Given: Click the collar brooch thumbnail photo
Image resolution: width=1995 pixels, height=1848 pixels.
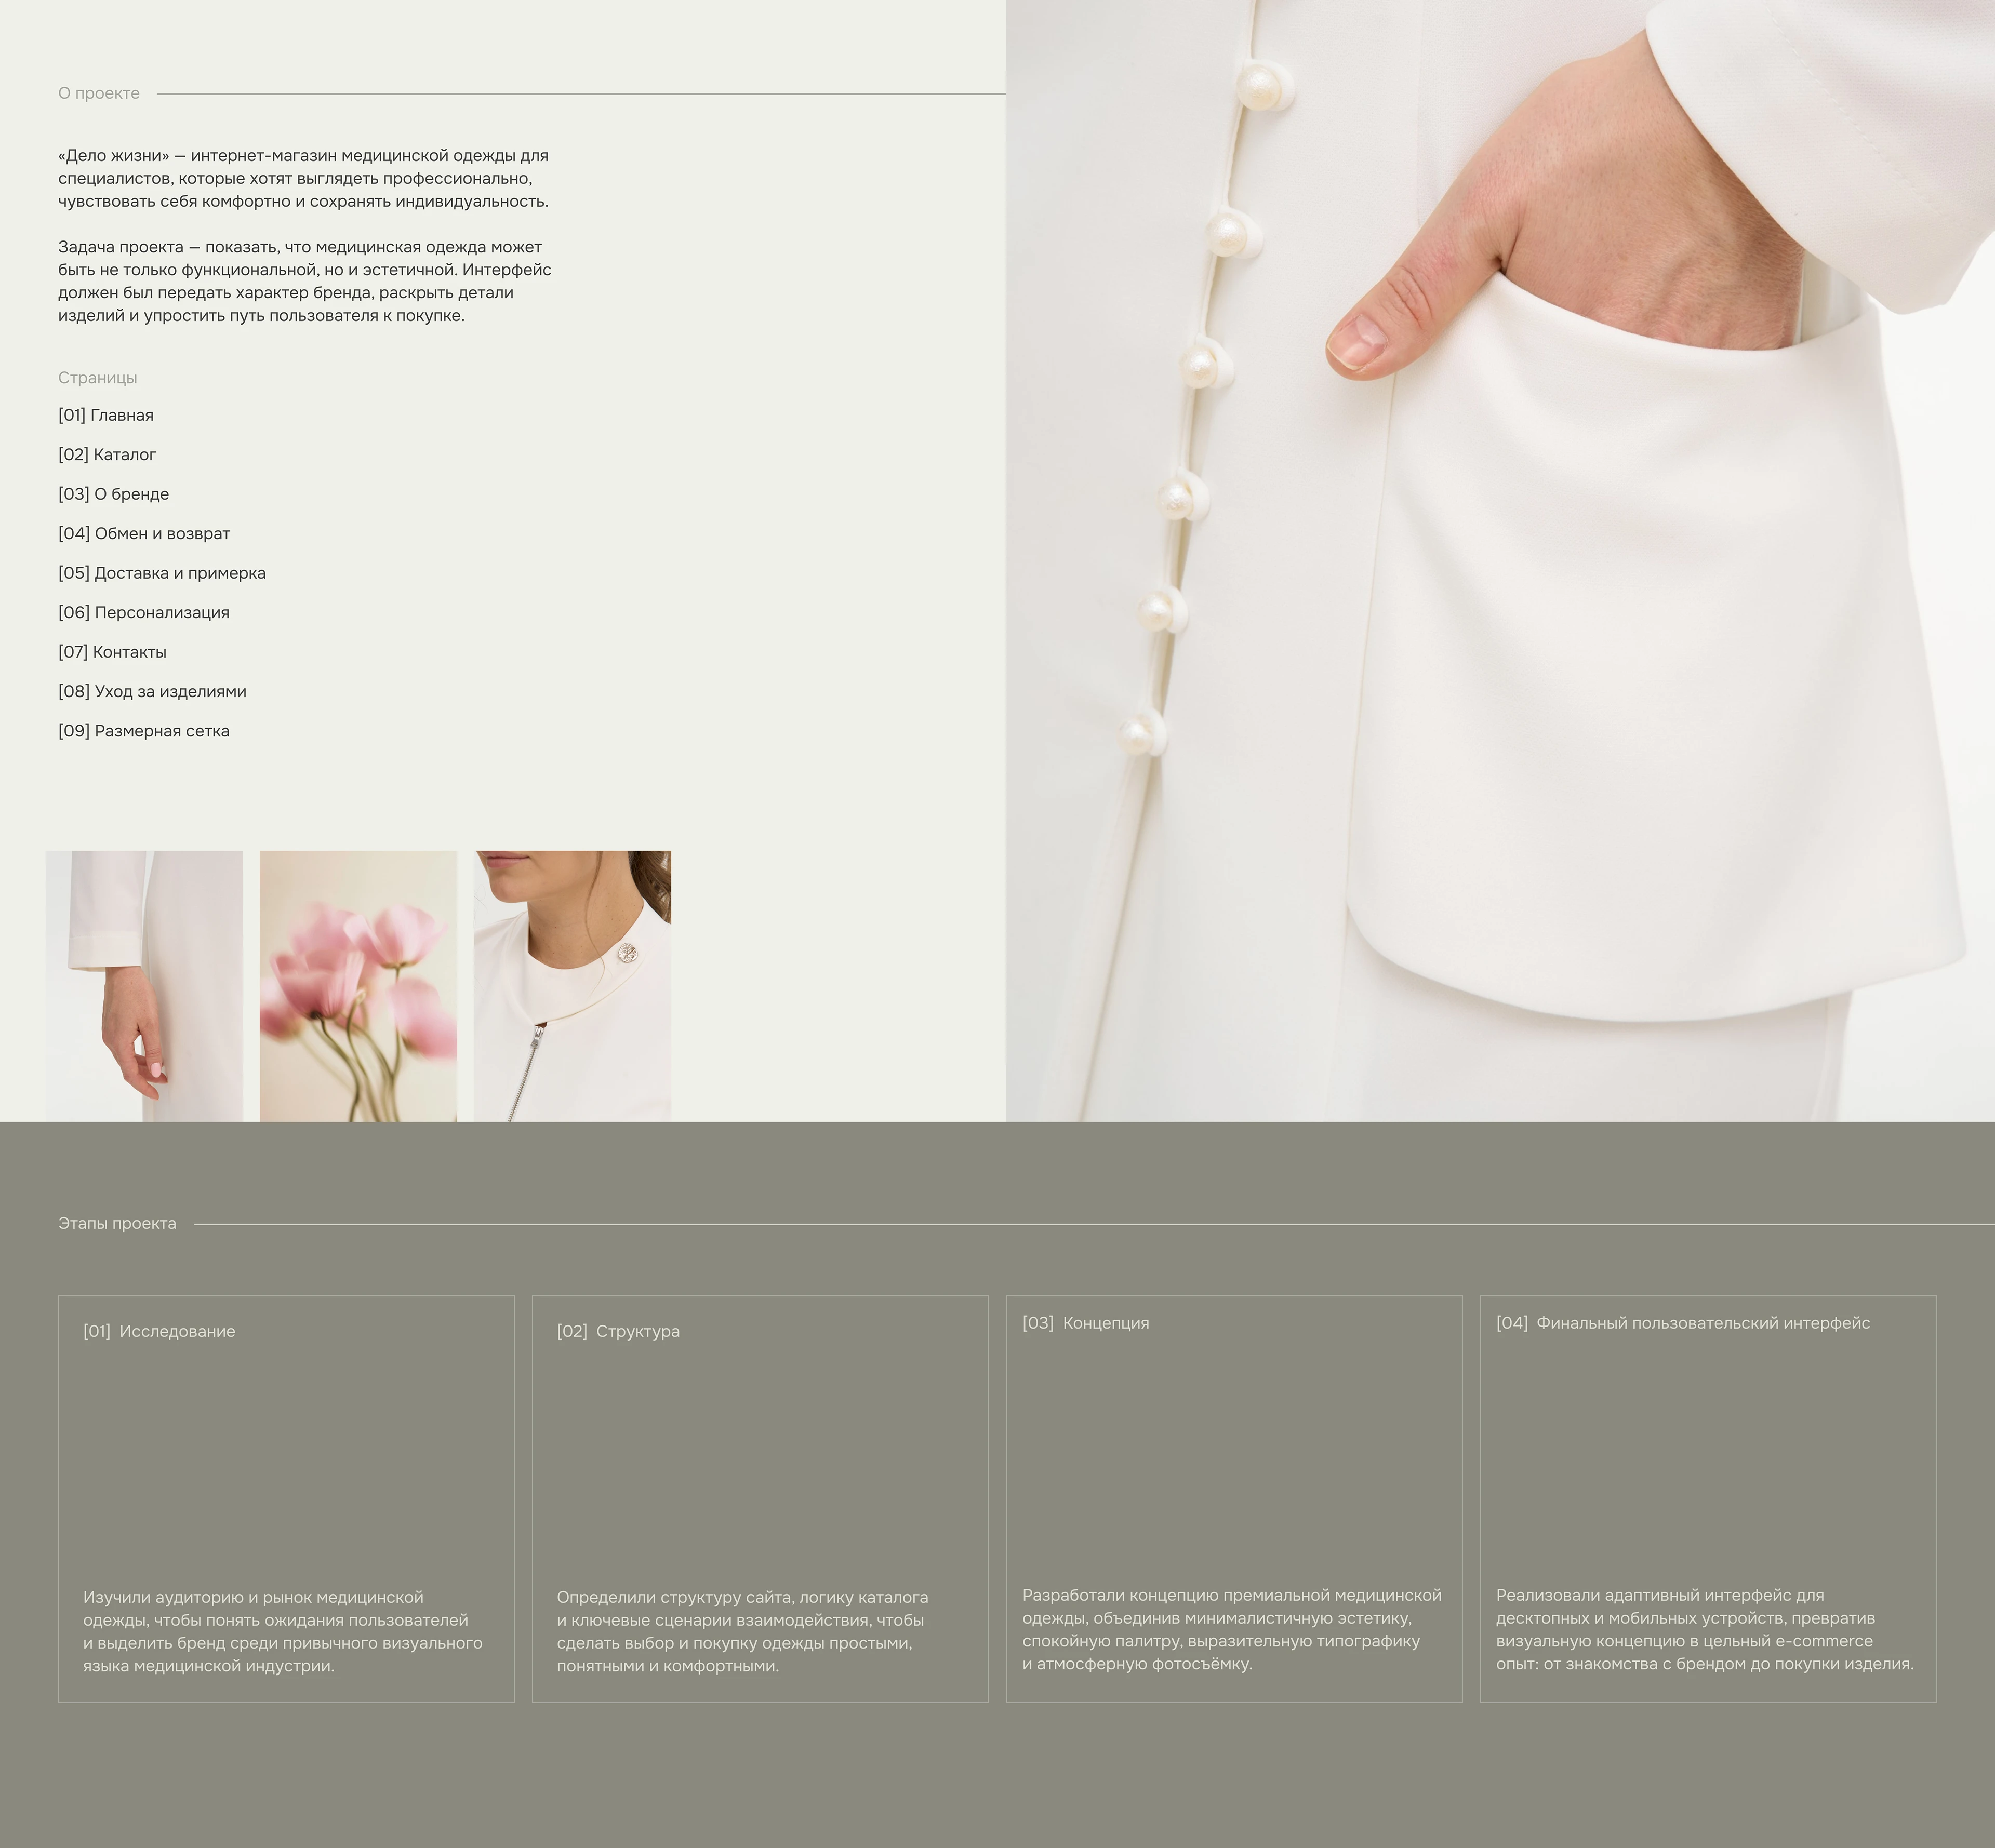Looking at the screenshot, I should pyautogui.click(x=572, y=986).
